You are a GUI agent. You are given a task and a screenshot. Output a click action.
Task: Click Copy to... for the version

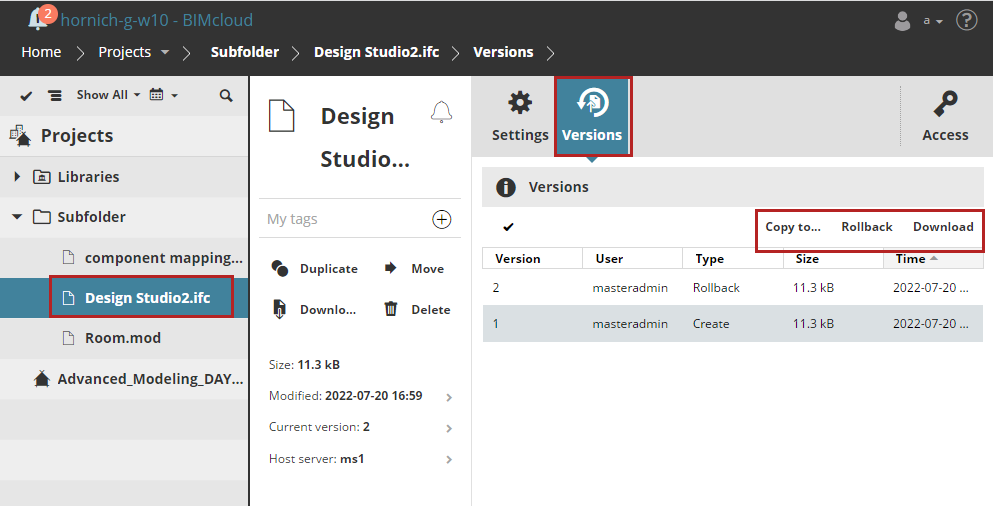point(793,227)
